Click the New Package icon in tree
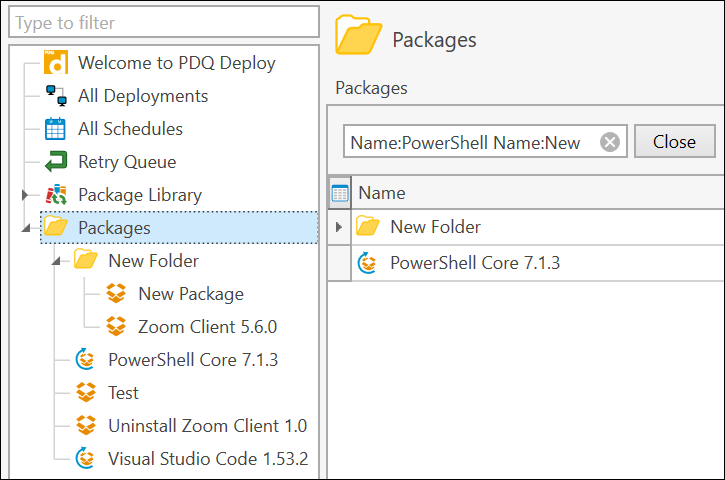The height and width of the screenshot is (480, 725). pyautogui.click(x=116, y=294)
